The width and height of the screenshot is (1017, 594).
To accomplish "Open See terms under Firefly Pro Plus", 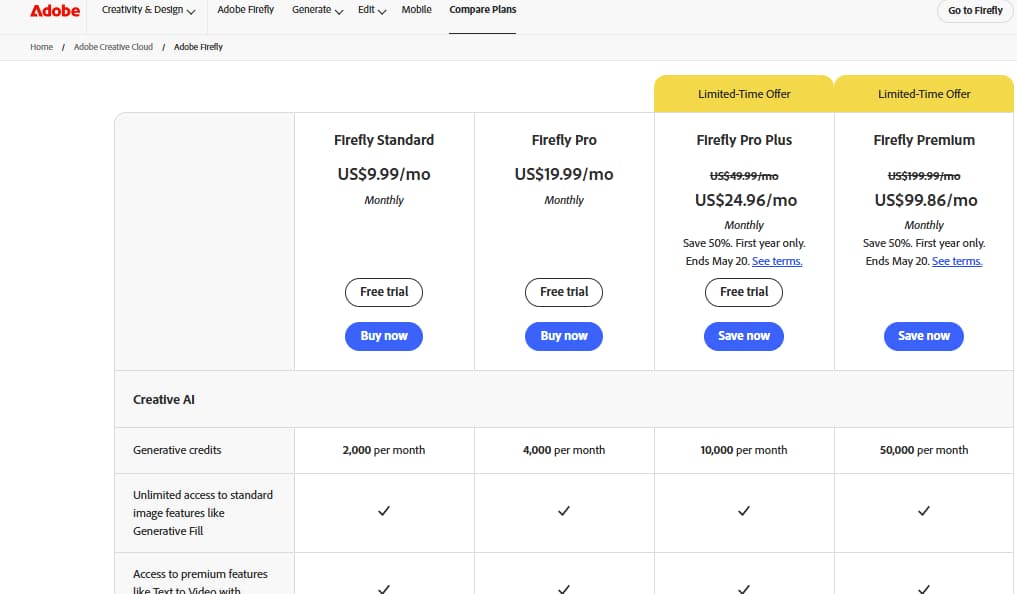I will [777, 261].
